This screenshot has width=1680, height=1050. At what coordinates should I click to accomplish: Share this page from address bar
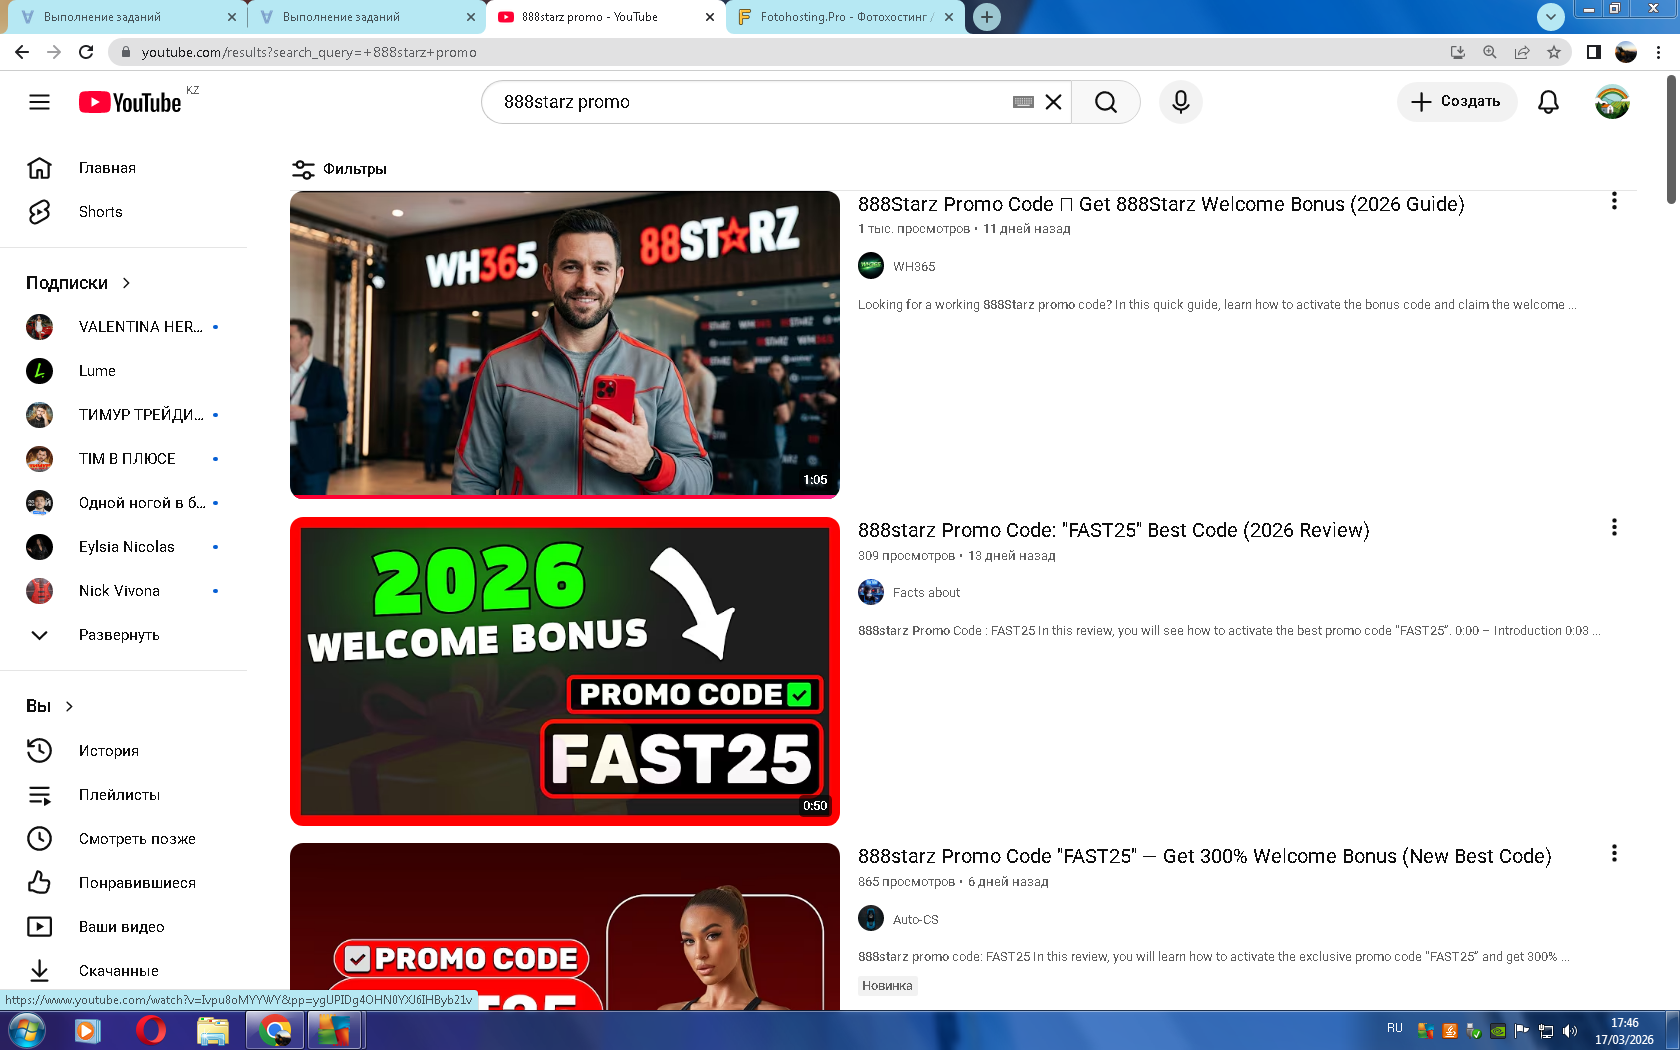tap(1522, 52)
